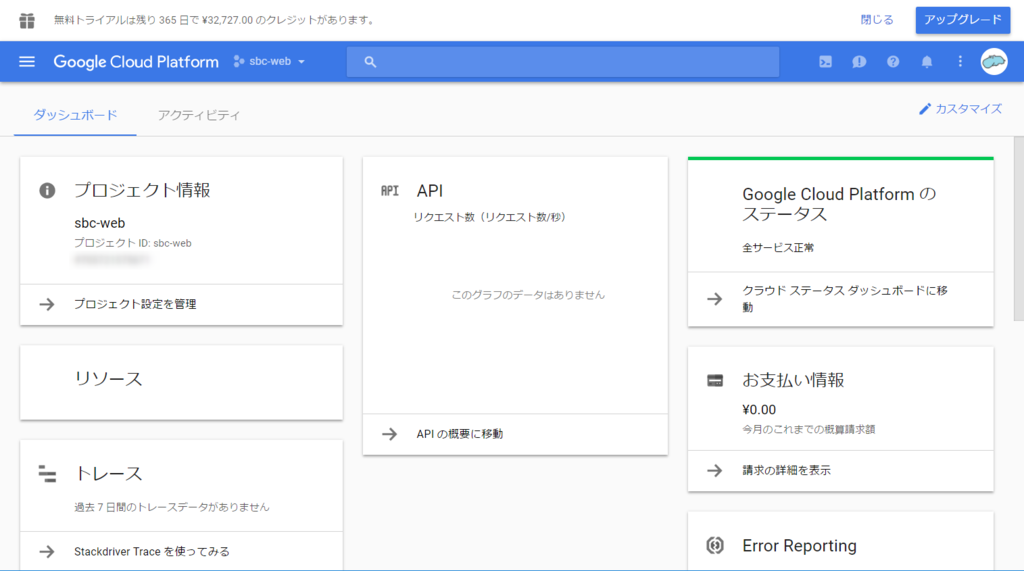Image resolution: width=1024 pixels, height=571 pixels.
Task: Open the user account avatar
Action: [994, 61]
